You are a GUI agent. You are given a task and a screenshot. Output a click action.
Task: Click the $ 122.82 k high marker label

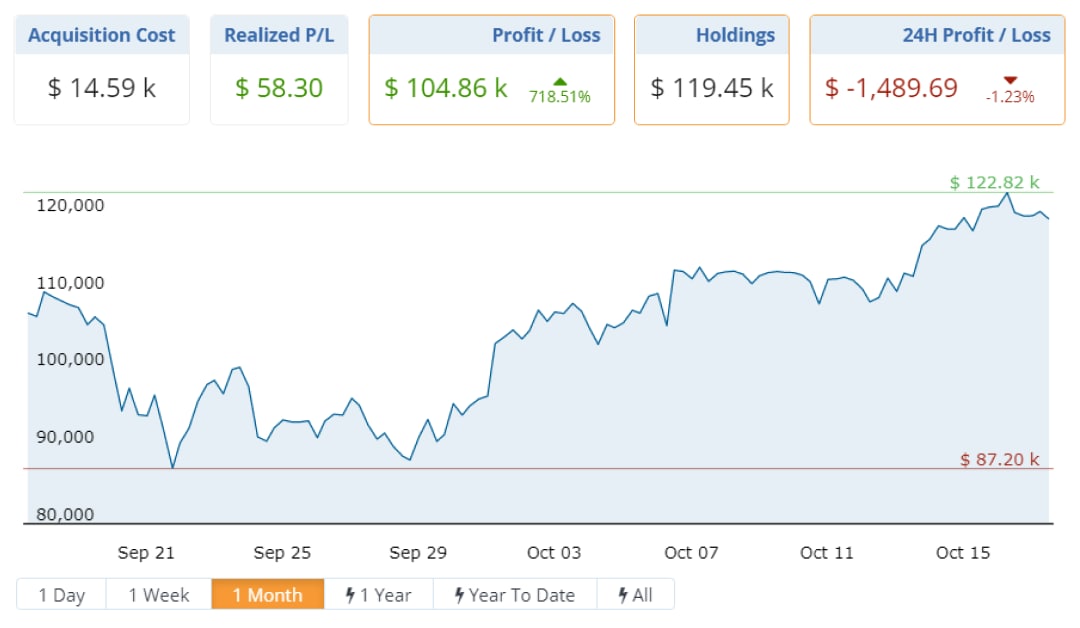pyautogui.click(x=994, y=182)
